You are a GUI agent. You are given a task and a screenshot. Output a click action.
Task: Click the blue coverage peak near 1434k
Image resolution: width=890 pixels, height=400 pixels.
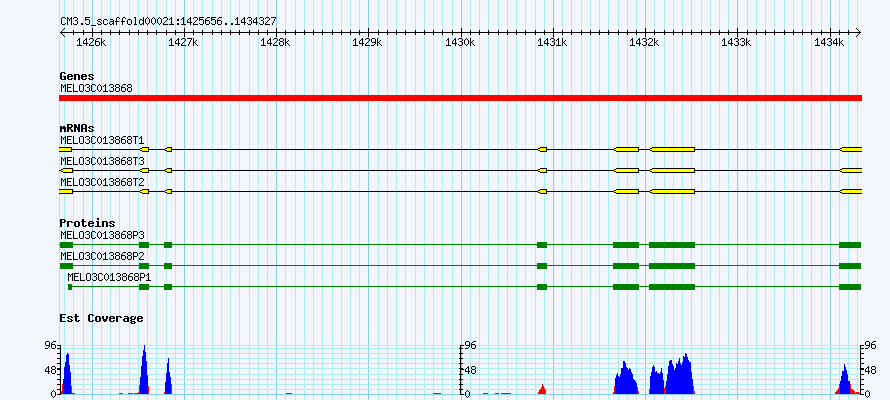(845, 380)
